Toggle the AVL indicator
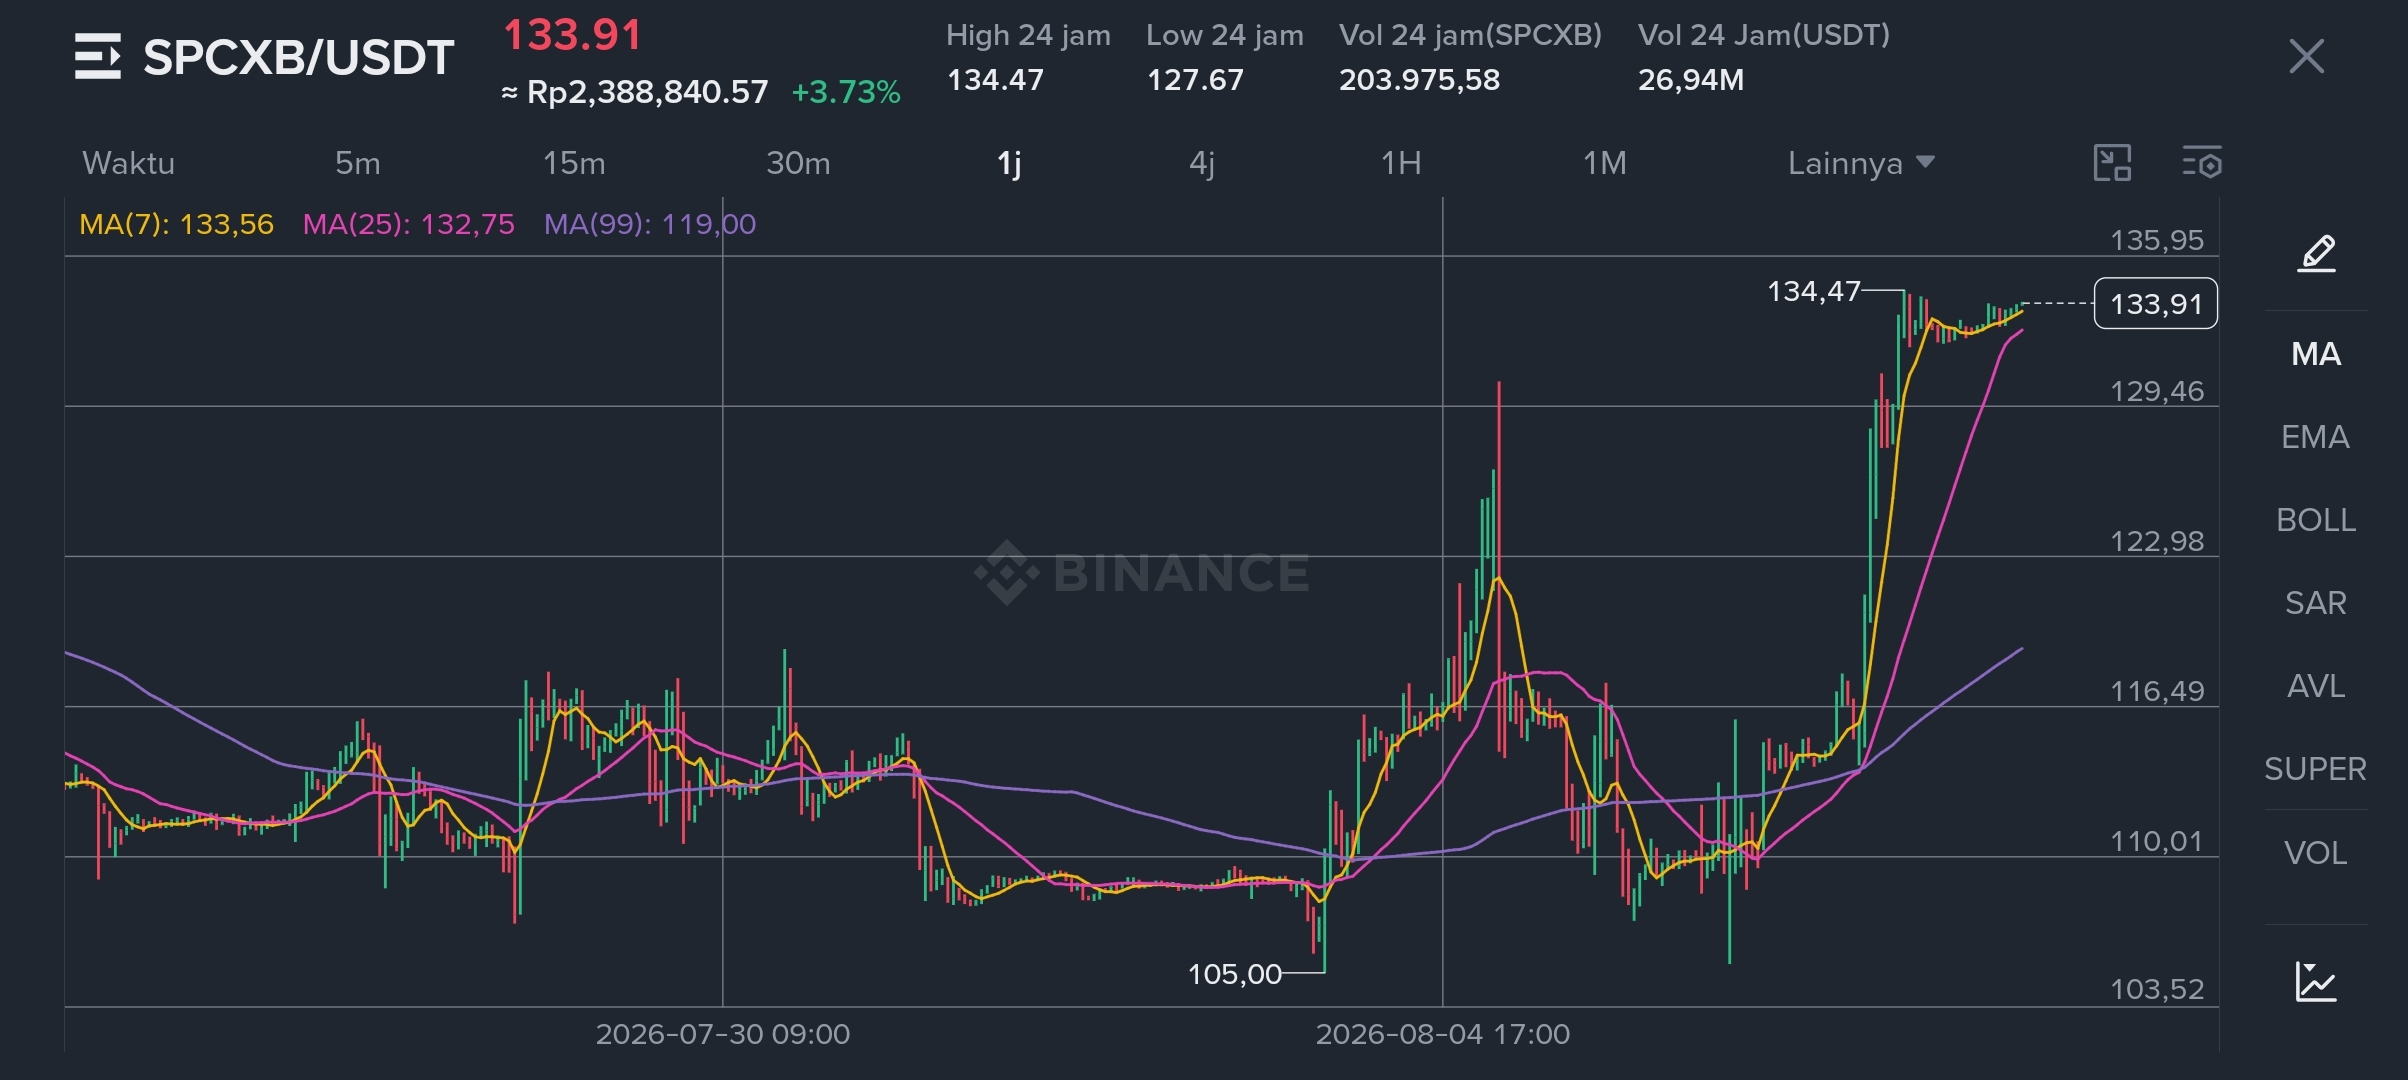Screen dimensions: 2408x1080 point(2316,686)
